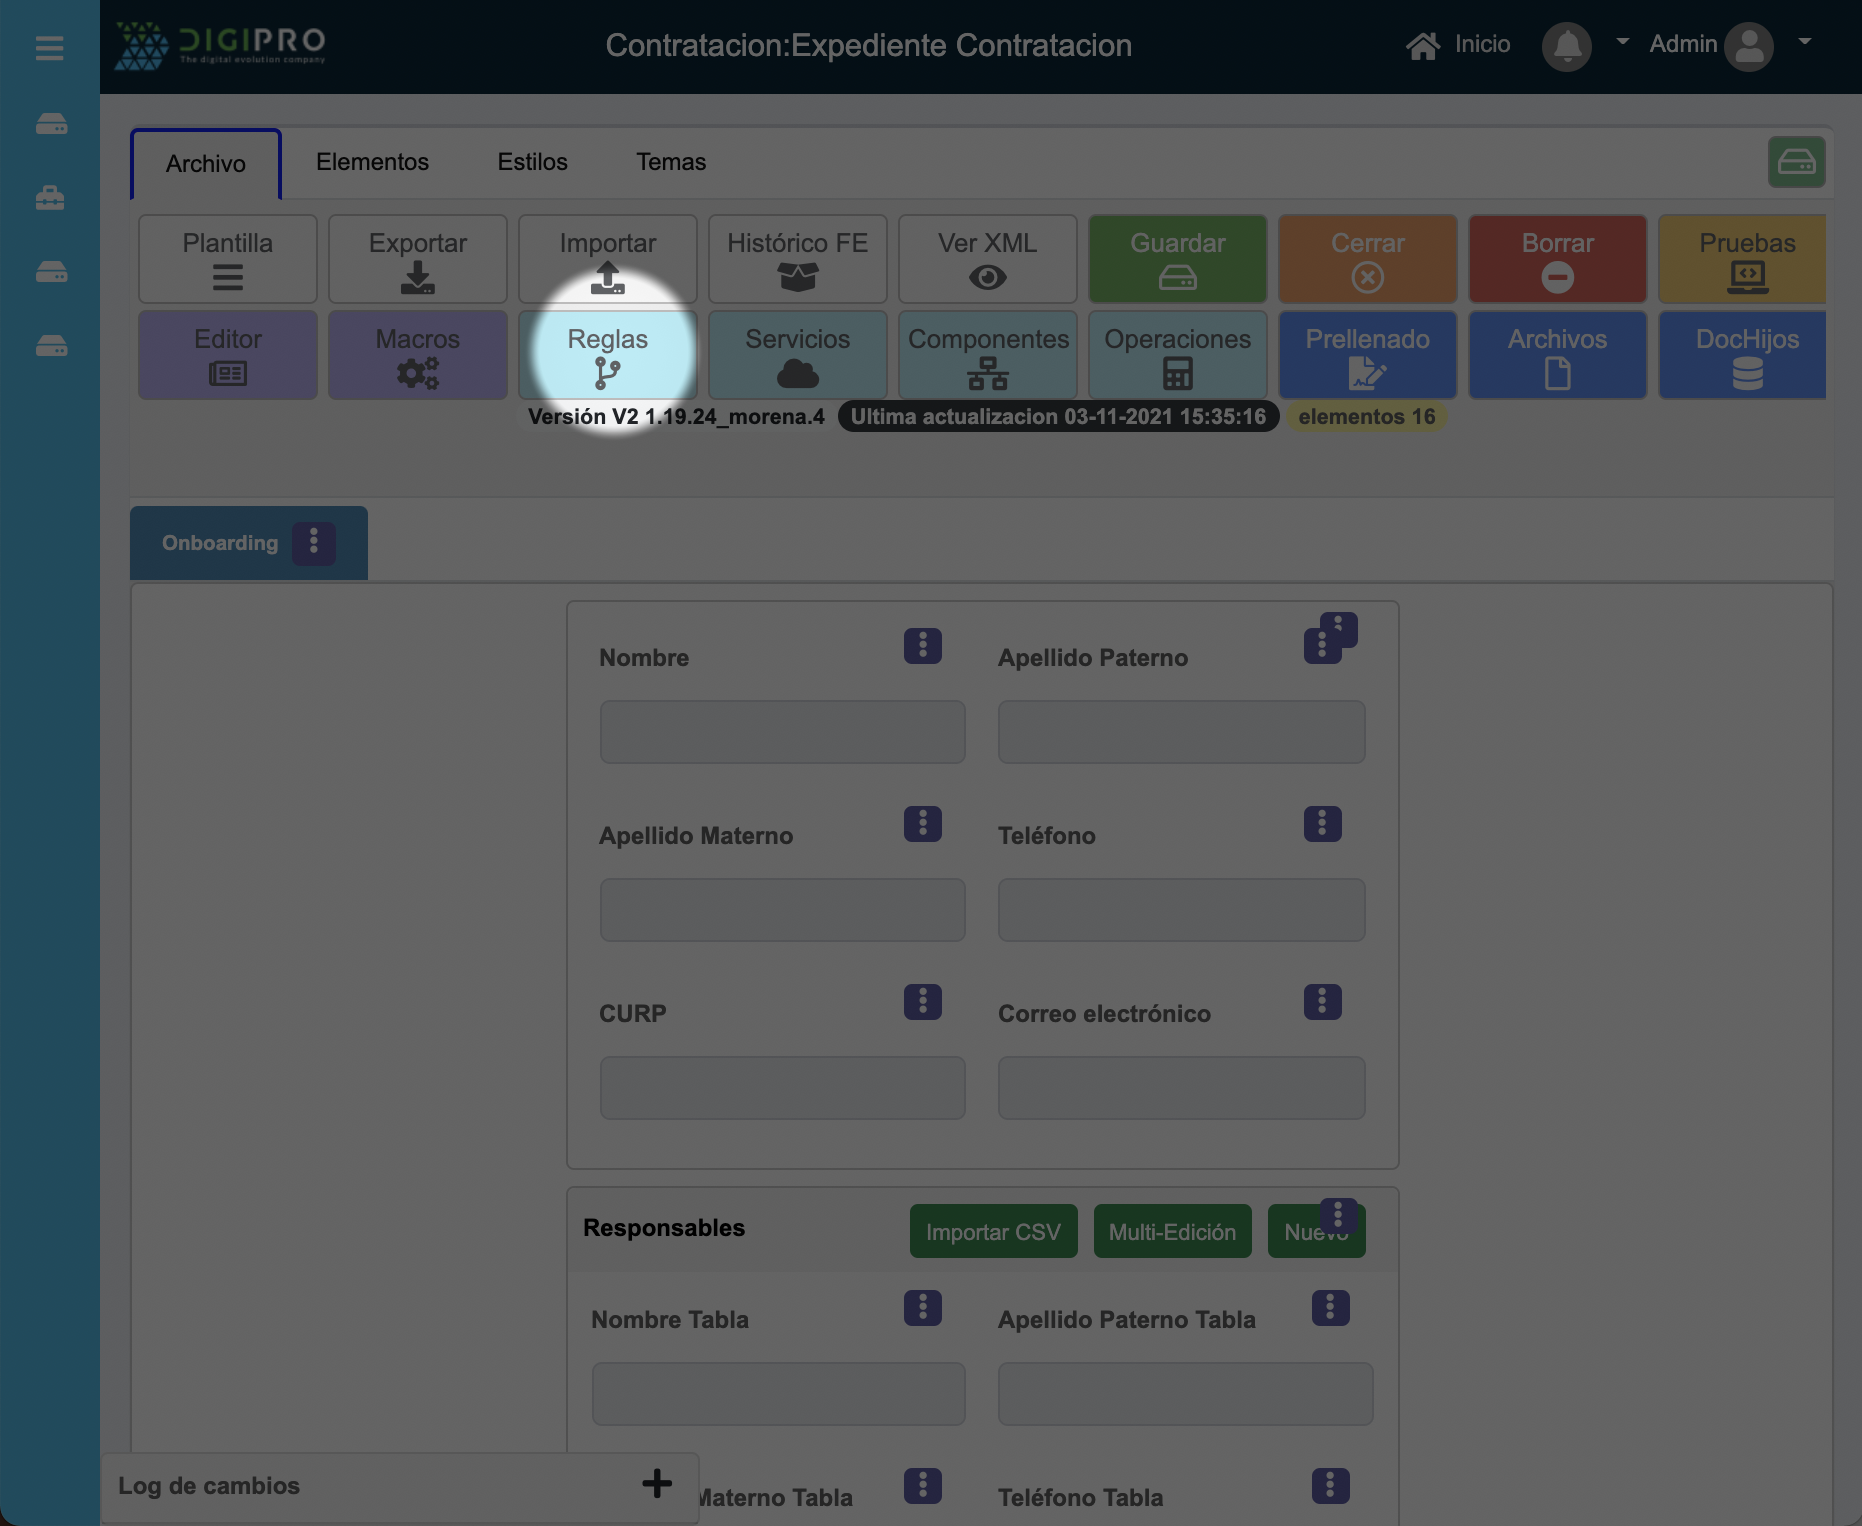
Task: Expand Log de cambios panel
Action: point(656,1484)
